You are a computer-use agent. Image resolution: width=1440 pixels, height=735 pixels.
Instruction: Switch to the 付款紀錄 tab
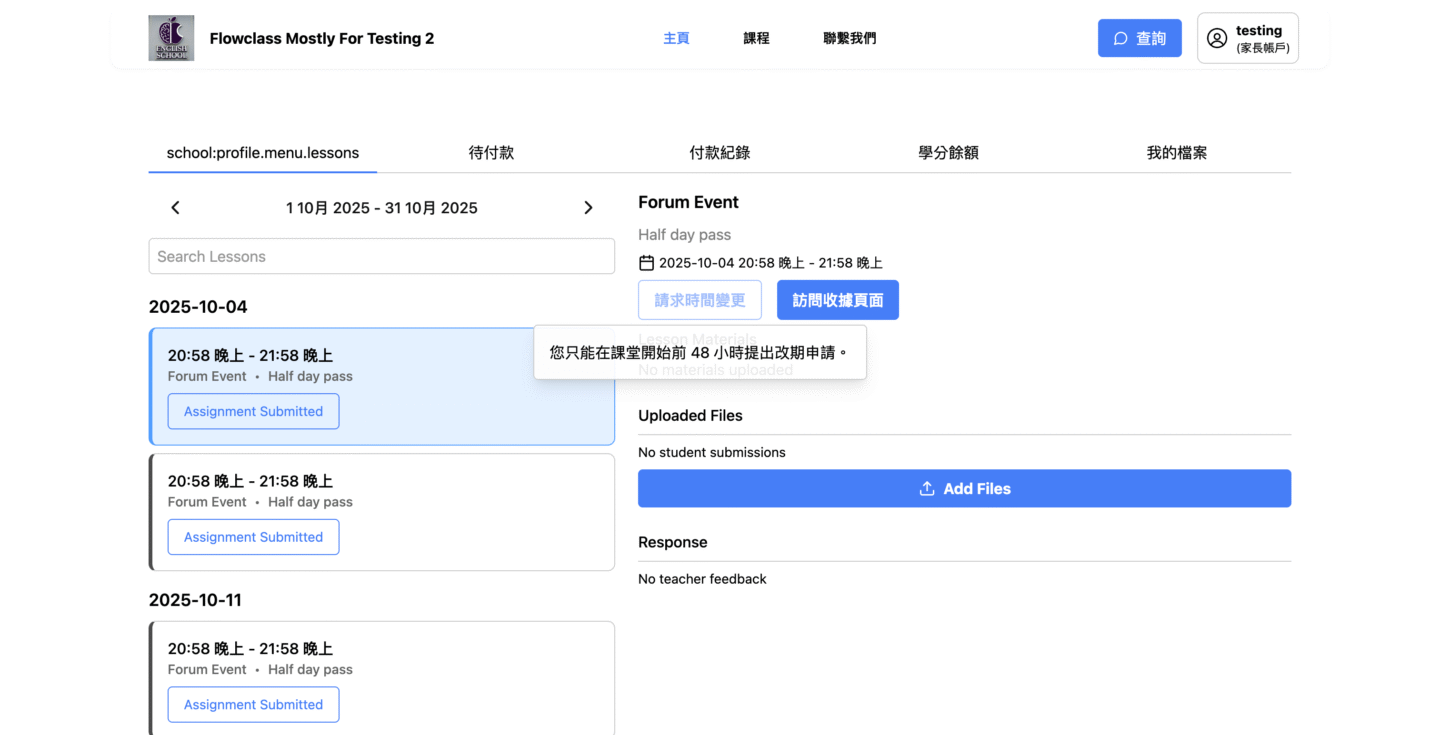(719, 153)
